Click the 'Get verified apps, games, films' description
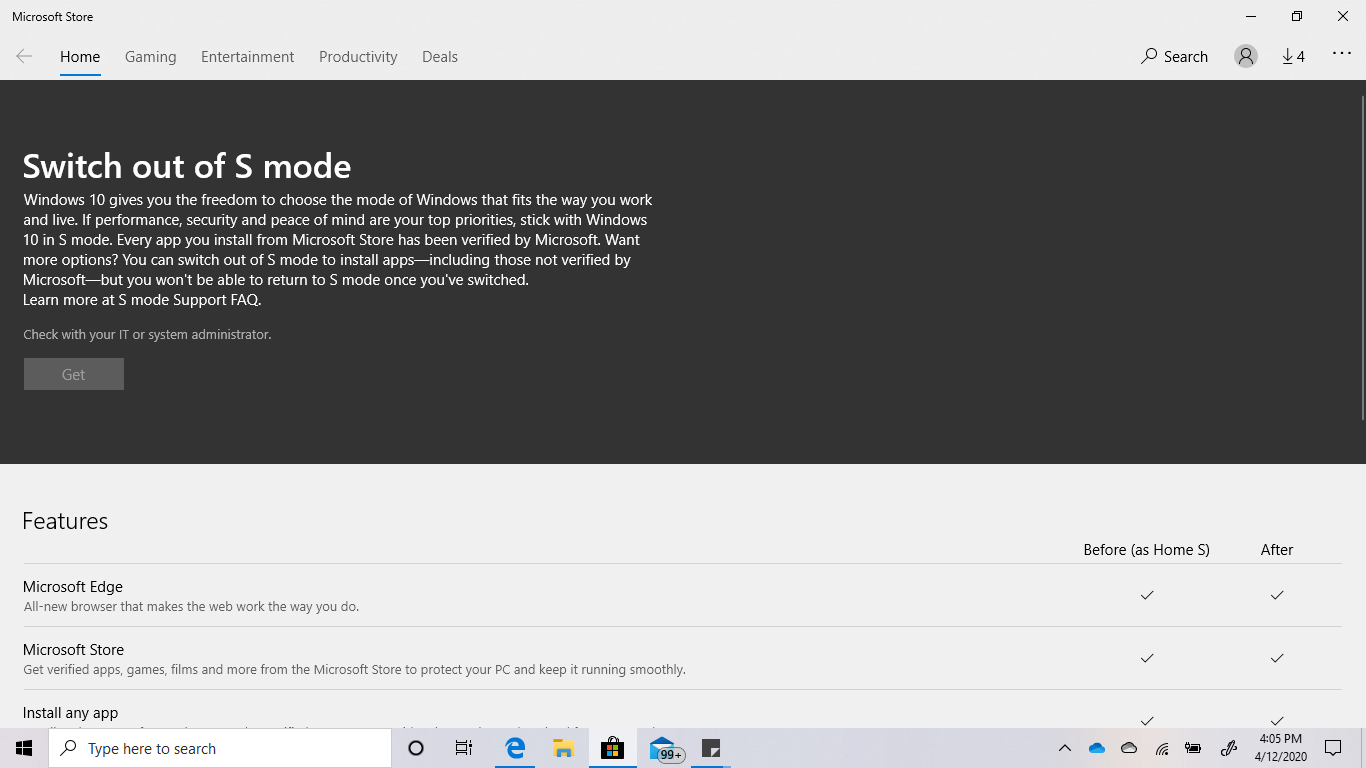 [354, 670]
